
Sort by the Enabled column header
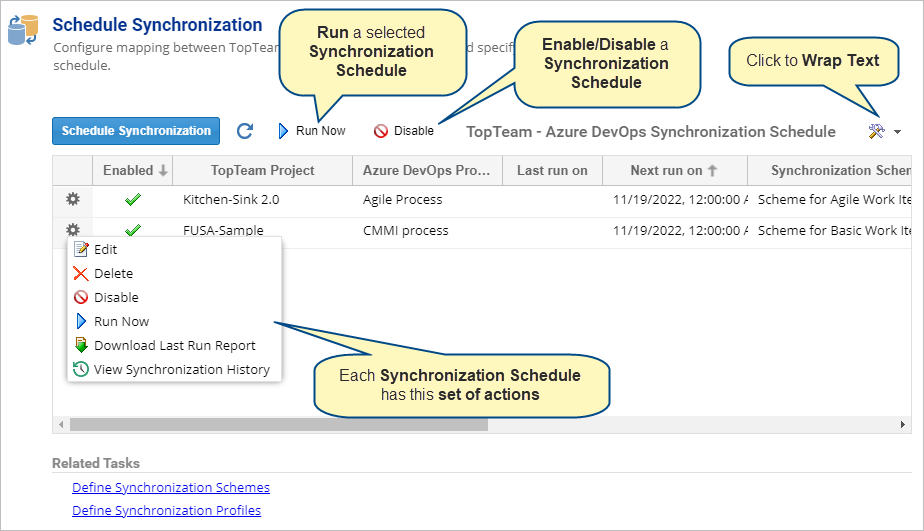click(x=133, y=170)
